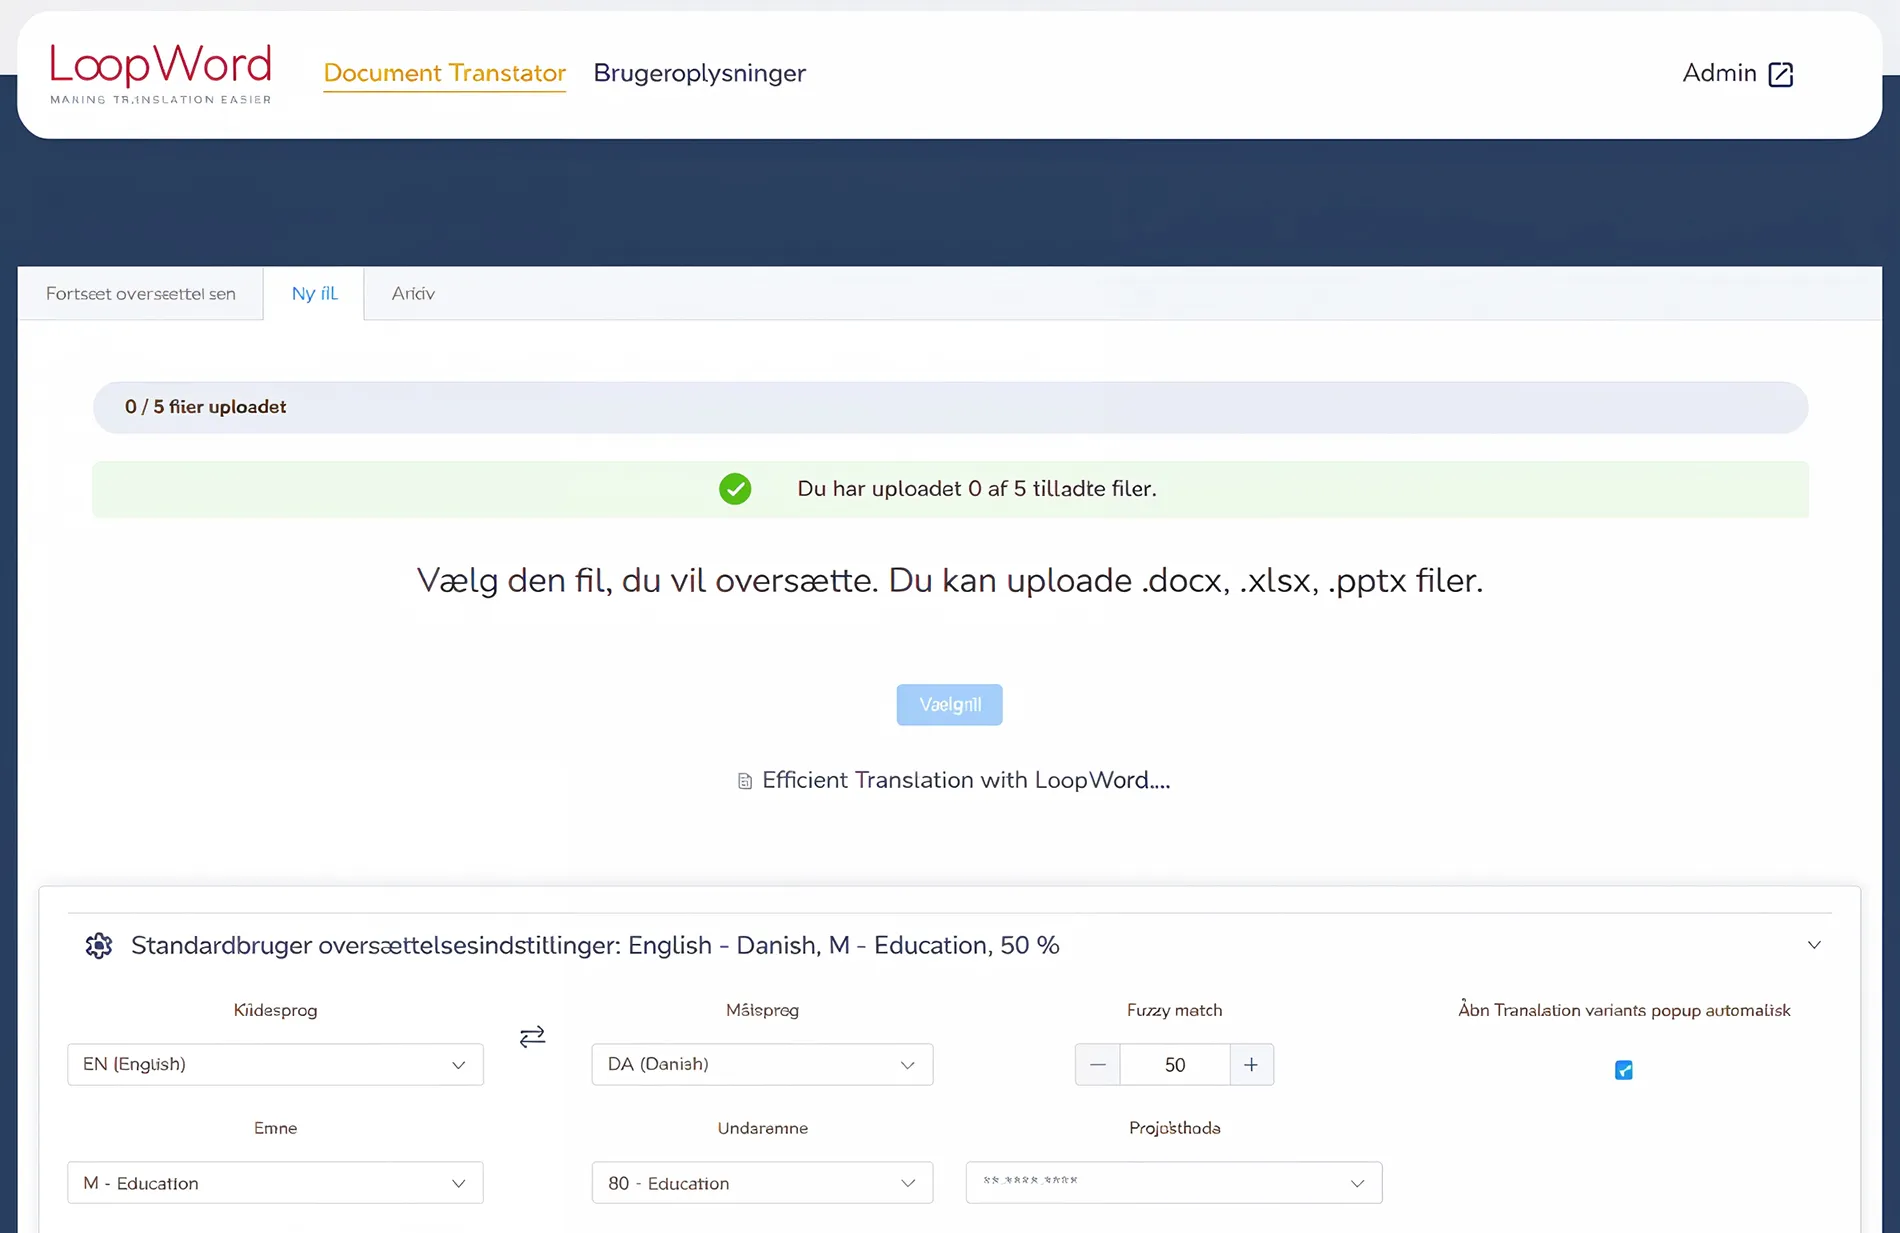Click the Vælg fil upload button
The image size is (1900, 1233).
click(x=949, y=705)
